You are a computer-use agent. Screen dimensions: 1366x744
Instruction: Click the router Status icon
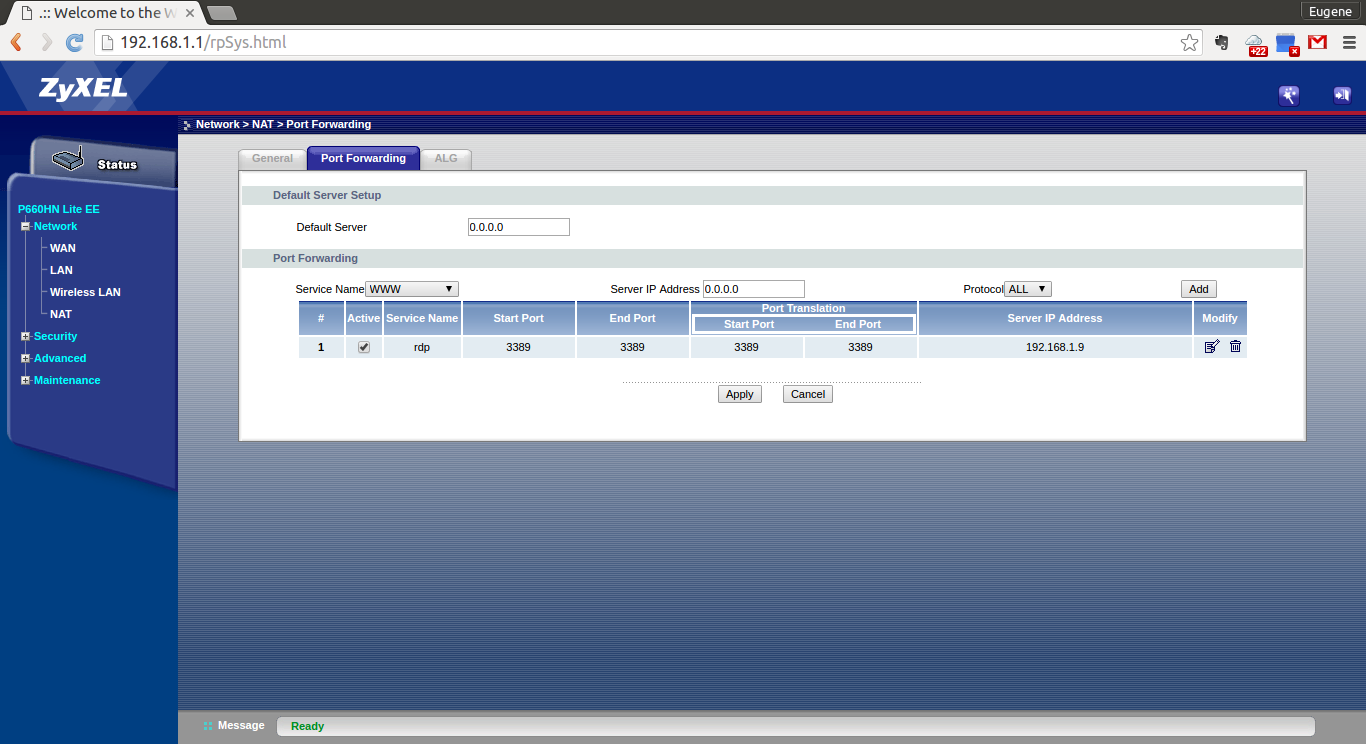pos(68,160)
